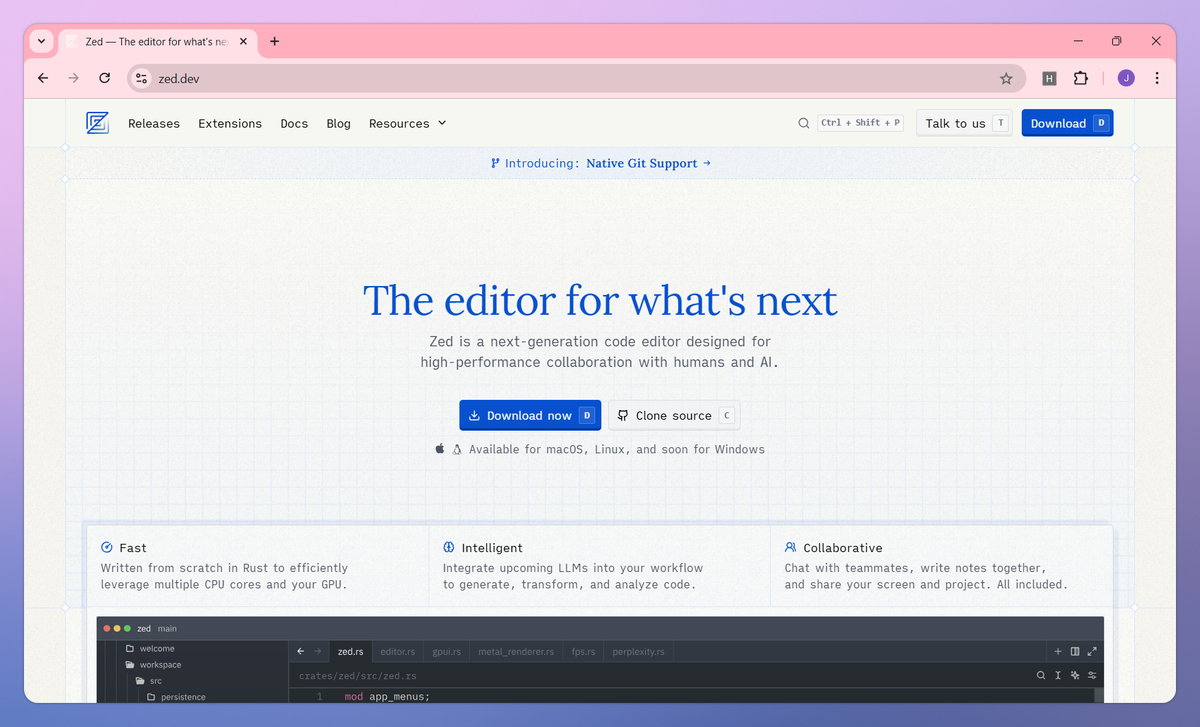Click the Clone source button
1200x727 pixels.
pyautogui.click(x=674, y=415)
